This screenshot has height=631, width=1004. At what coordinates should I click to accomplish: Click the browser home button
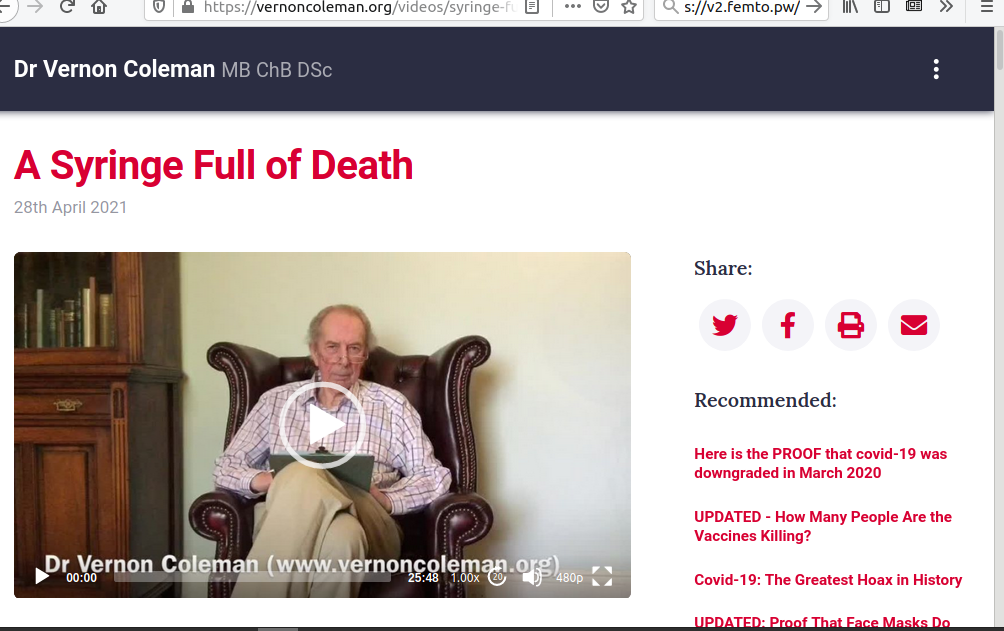99,7
